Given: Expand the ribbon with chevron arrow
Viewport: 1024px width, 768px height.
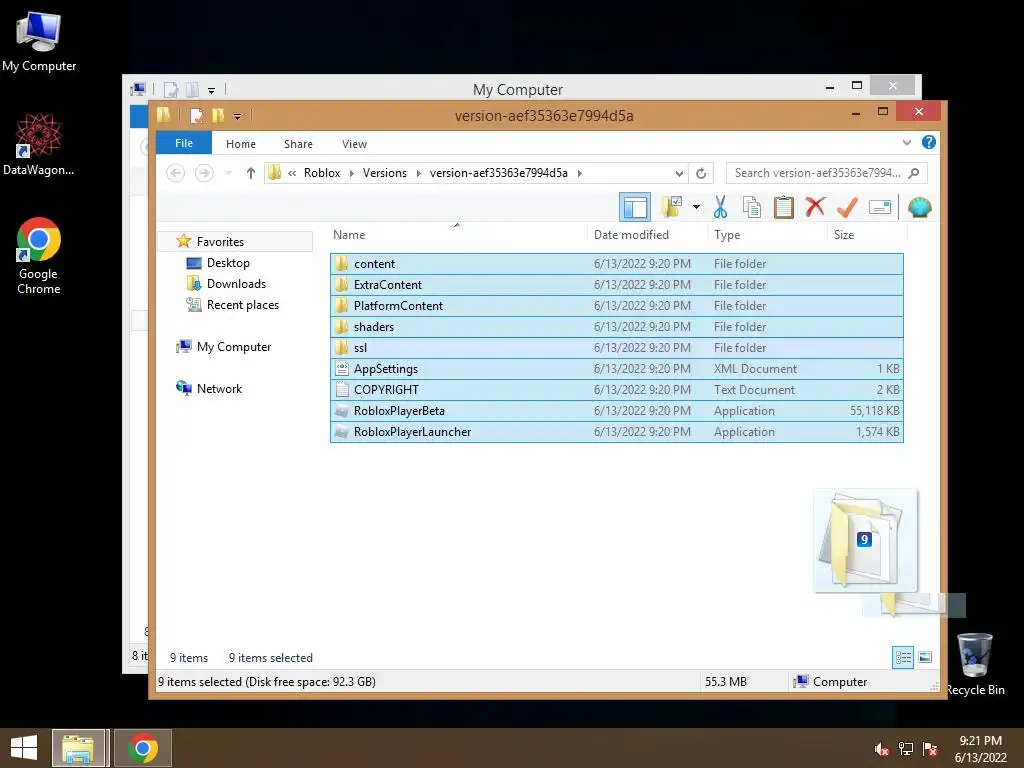Looking at the screenshot, I should (x=906, y=142).
